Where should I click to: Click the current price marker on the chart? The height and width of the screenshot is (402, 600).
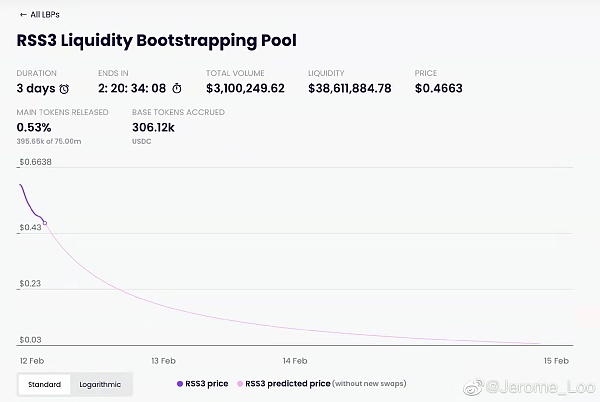45,223
